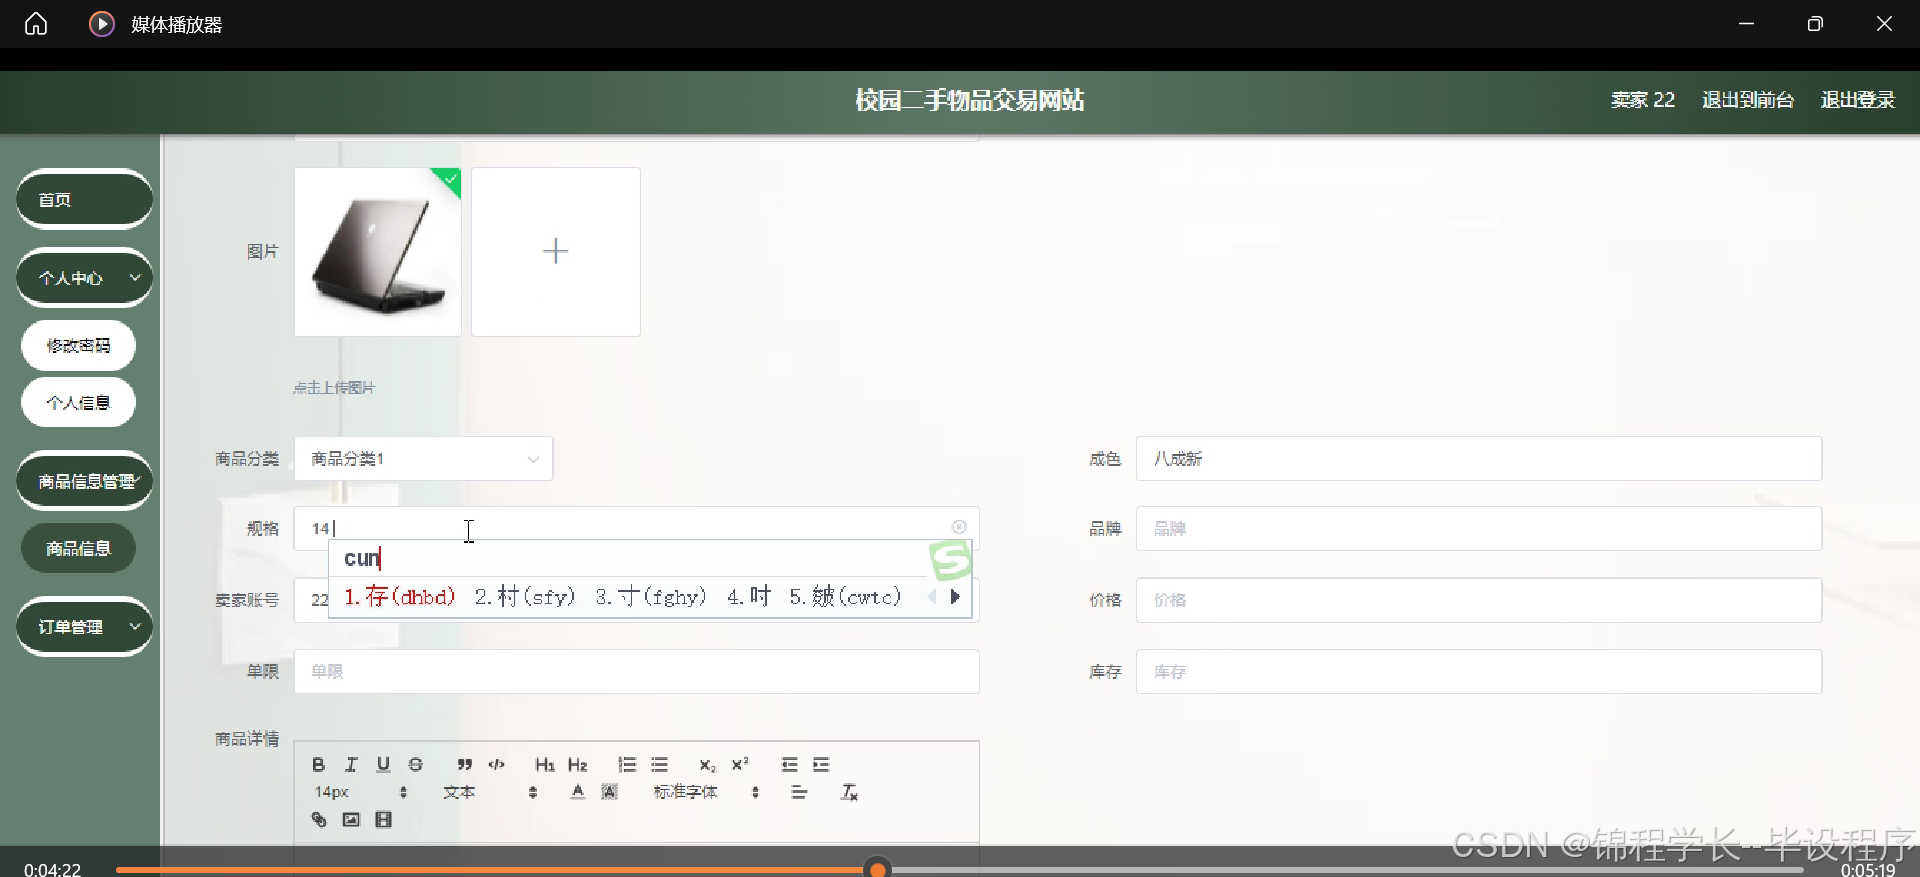Image resolution: width=1920 pixels, height=877 pixels.
Task: Insert a video in the editor
Action: [x=383, y=820]
